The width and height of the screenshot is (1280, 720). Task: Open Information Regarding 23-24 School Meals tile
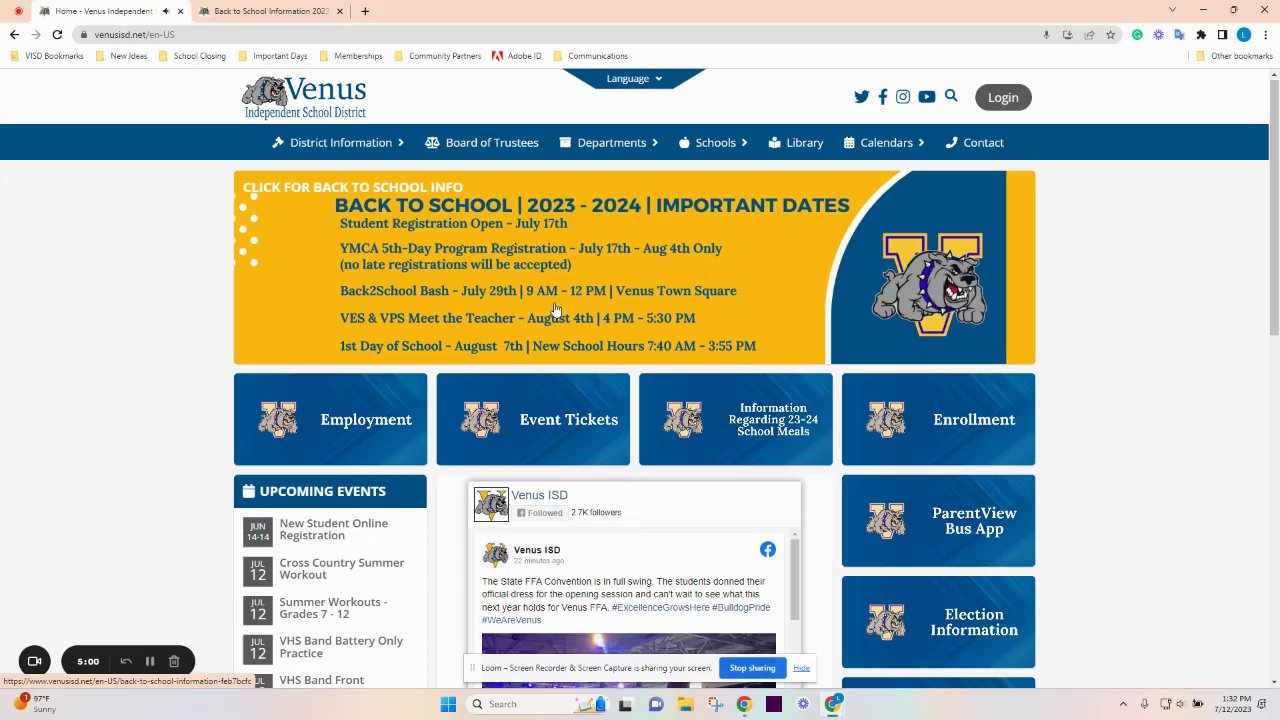tap(735, 419)
